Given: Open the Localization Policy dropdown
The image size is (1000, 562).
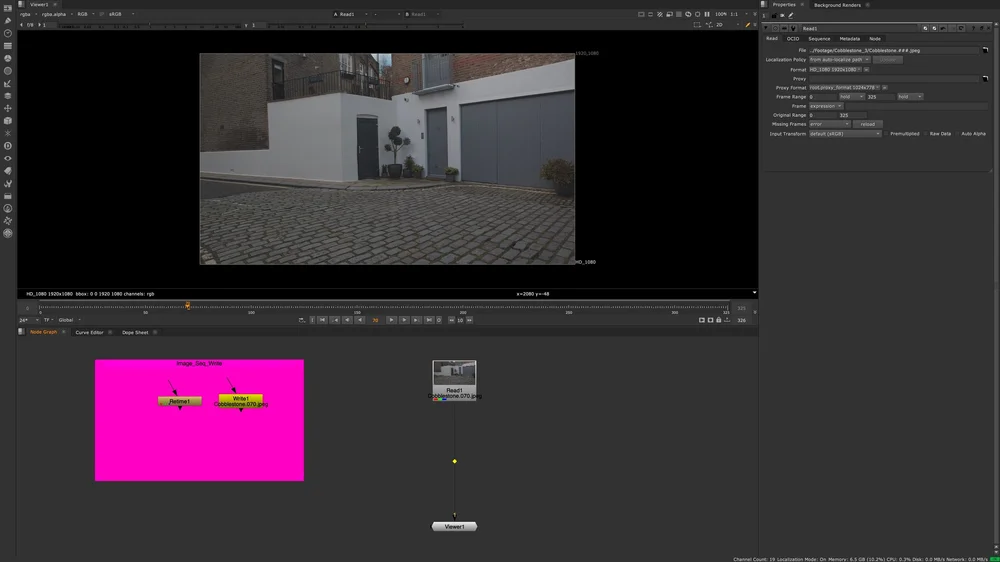Looking at the screenshot, I should point(839,59).
